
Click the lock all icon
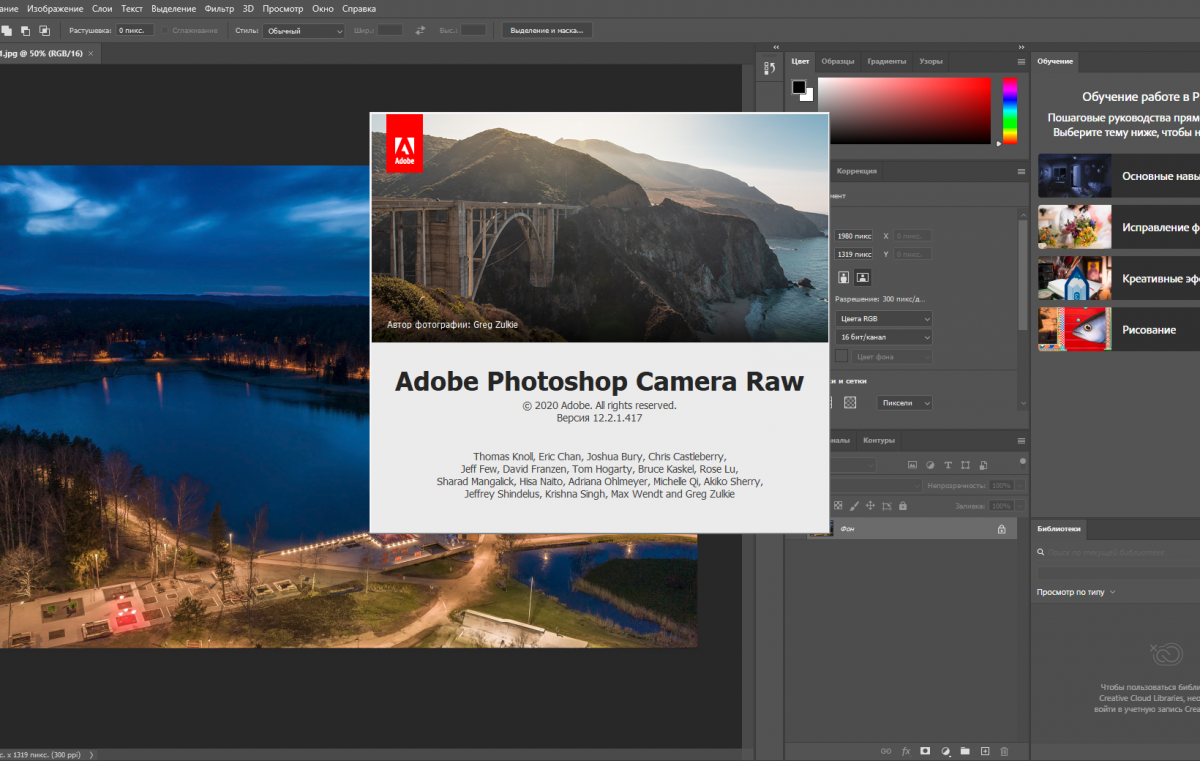point(902,506)
